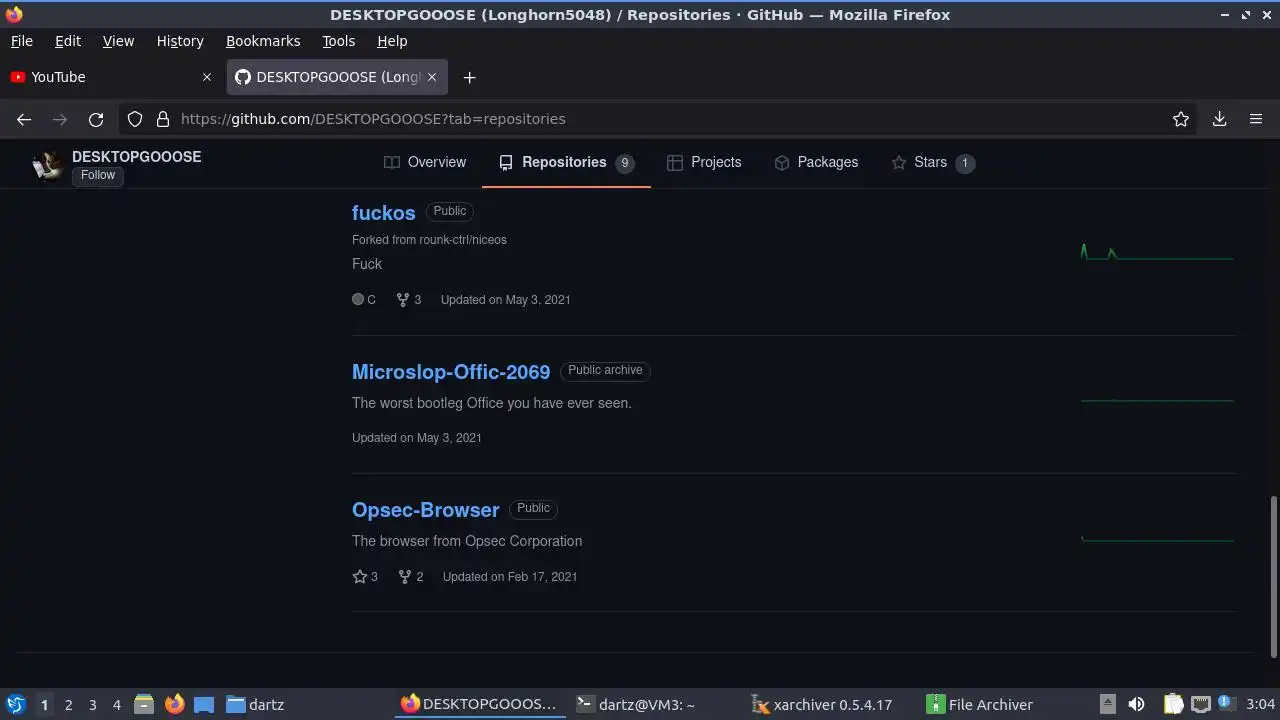Screen dimensions: 1280x720
Task: Click the update notification tray icon
Action: coord(1226,704)
